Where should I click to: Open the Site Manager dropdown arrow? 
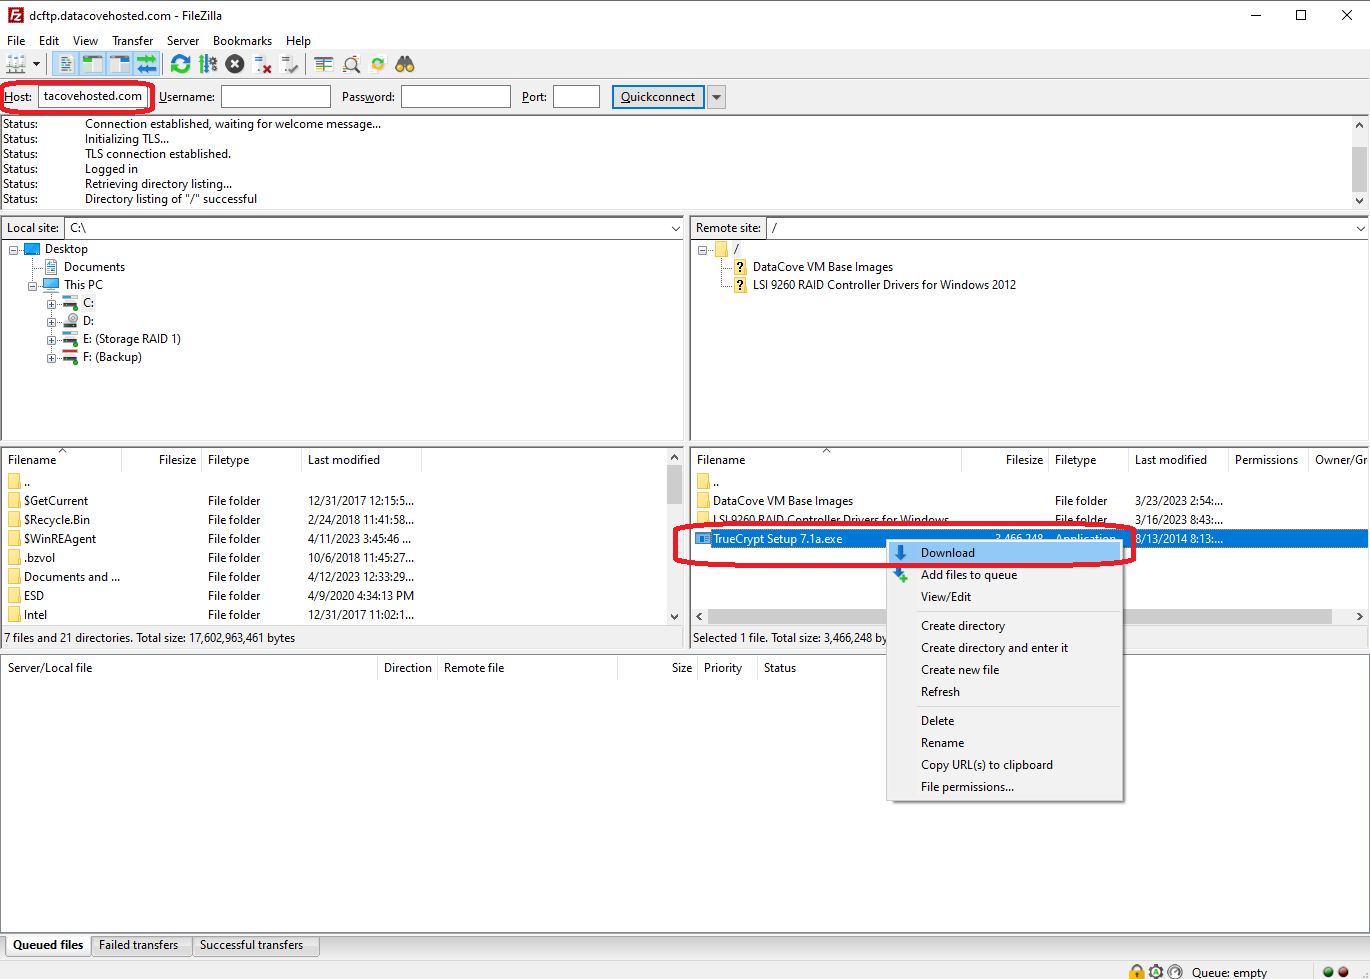tap(35, 64)
